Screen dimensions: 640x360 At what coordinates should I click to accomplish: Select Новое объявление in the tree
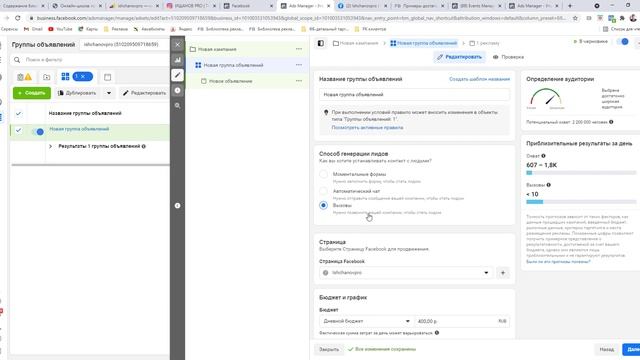tap(230, 81)
